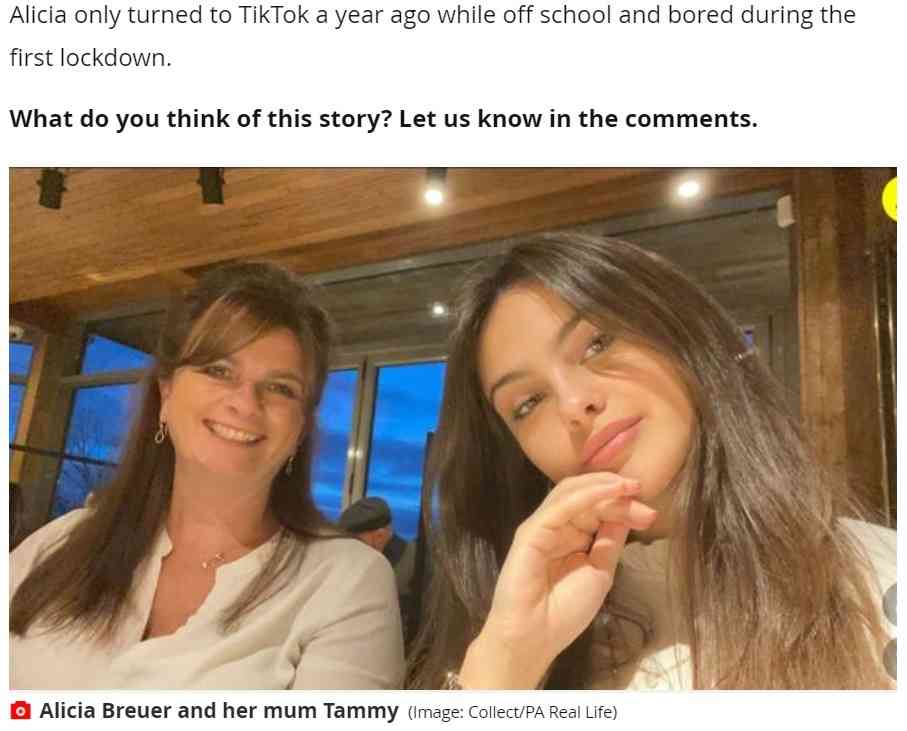Click the ceiling spotlight at the photo's top-centre
This screenshot has width=907, height=731.
coord(434,194)
